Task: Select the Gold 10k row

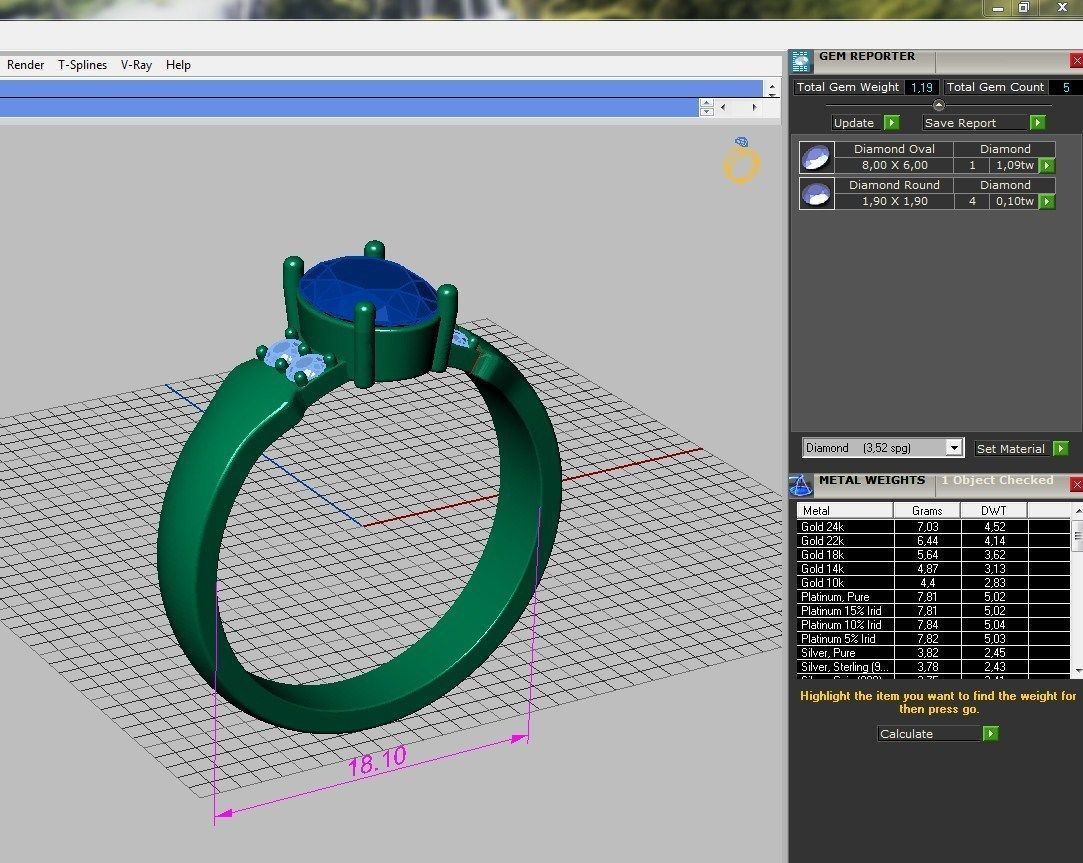Action: (x=933, y=582)
